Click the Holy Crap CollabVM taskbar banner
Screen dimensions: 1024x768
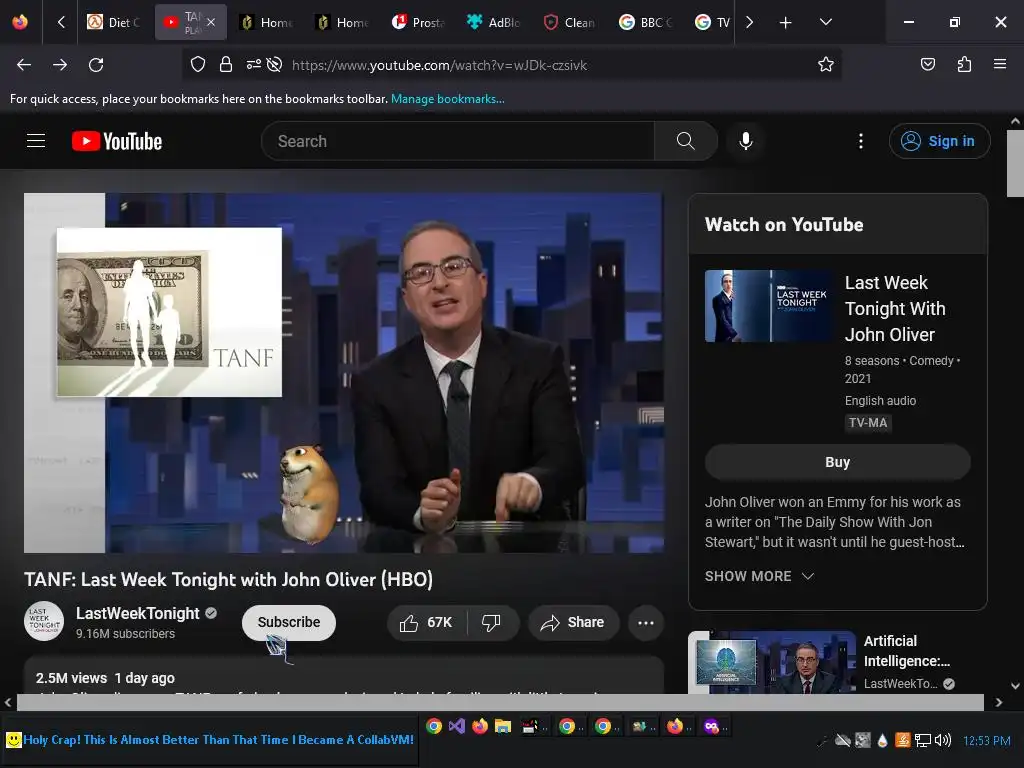click(210, 740)
